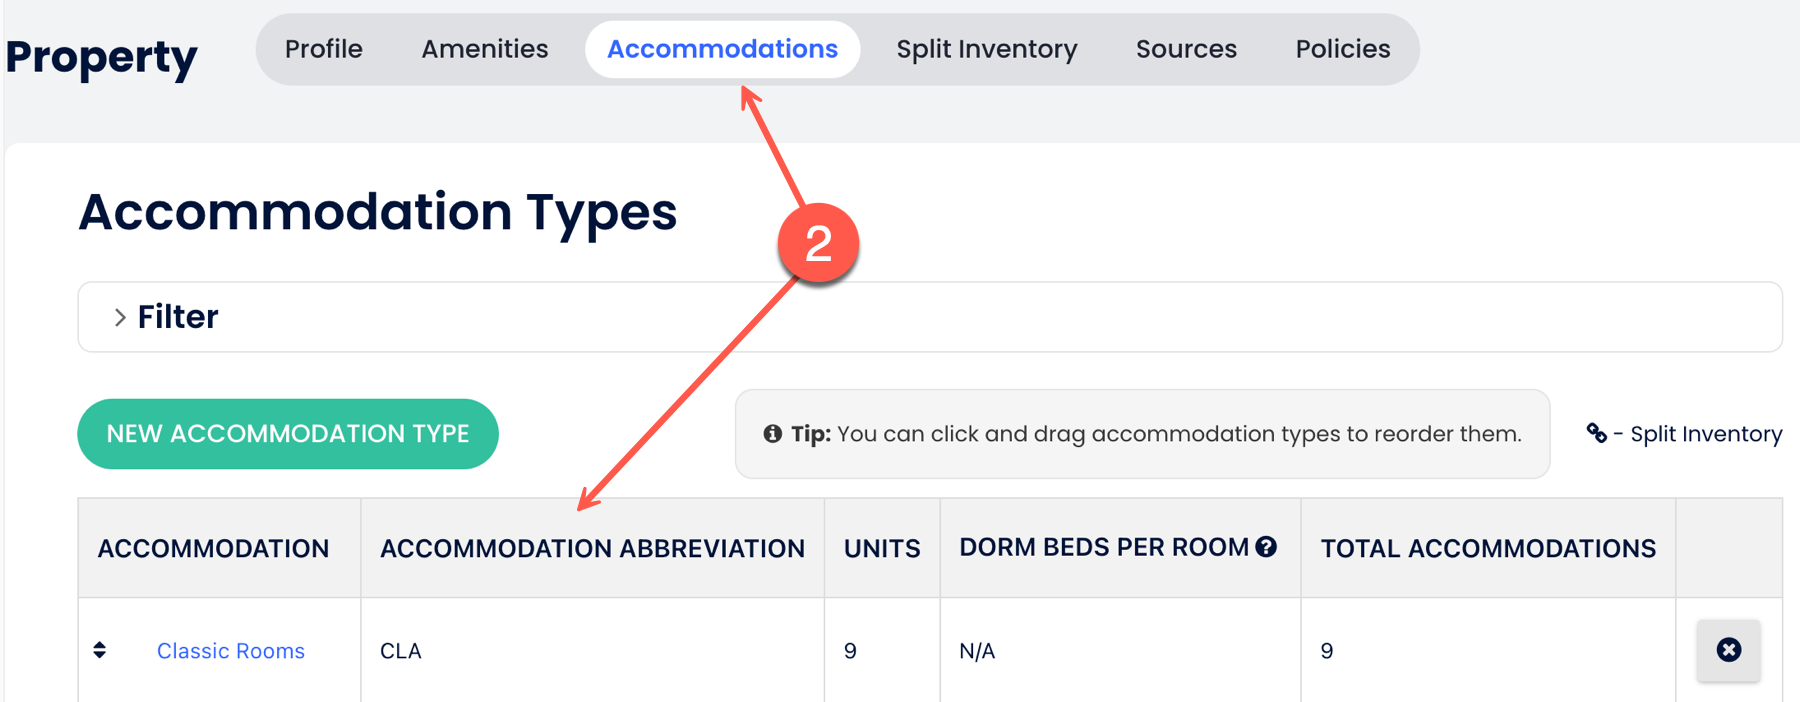Viewport: 1800px width, 702px height.
Task: Click the Split Inventory chain link icon
Action: tap(1597, 433)
